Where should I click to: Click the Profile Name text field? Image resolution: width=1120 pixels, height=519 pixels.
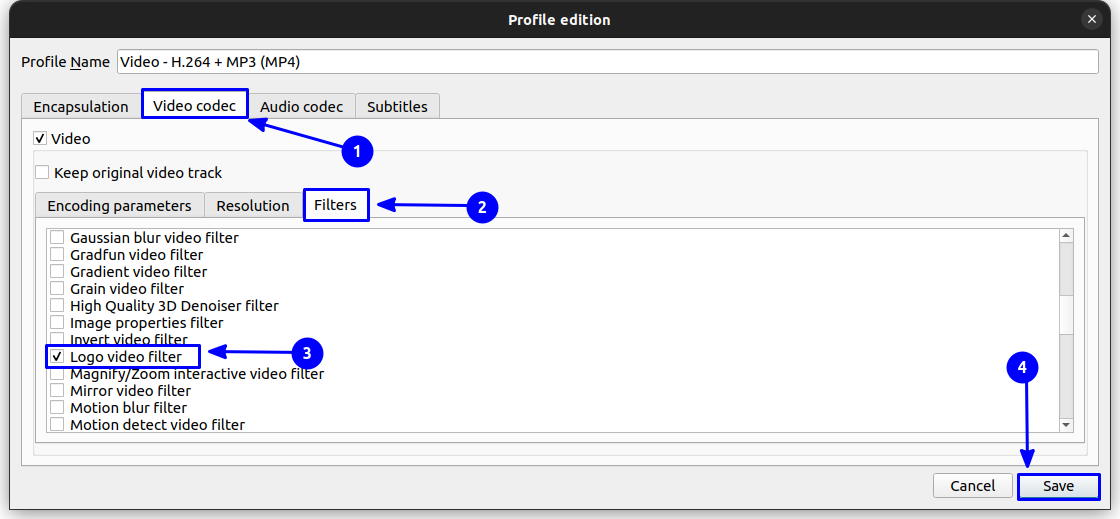(x=607, y=62)
